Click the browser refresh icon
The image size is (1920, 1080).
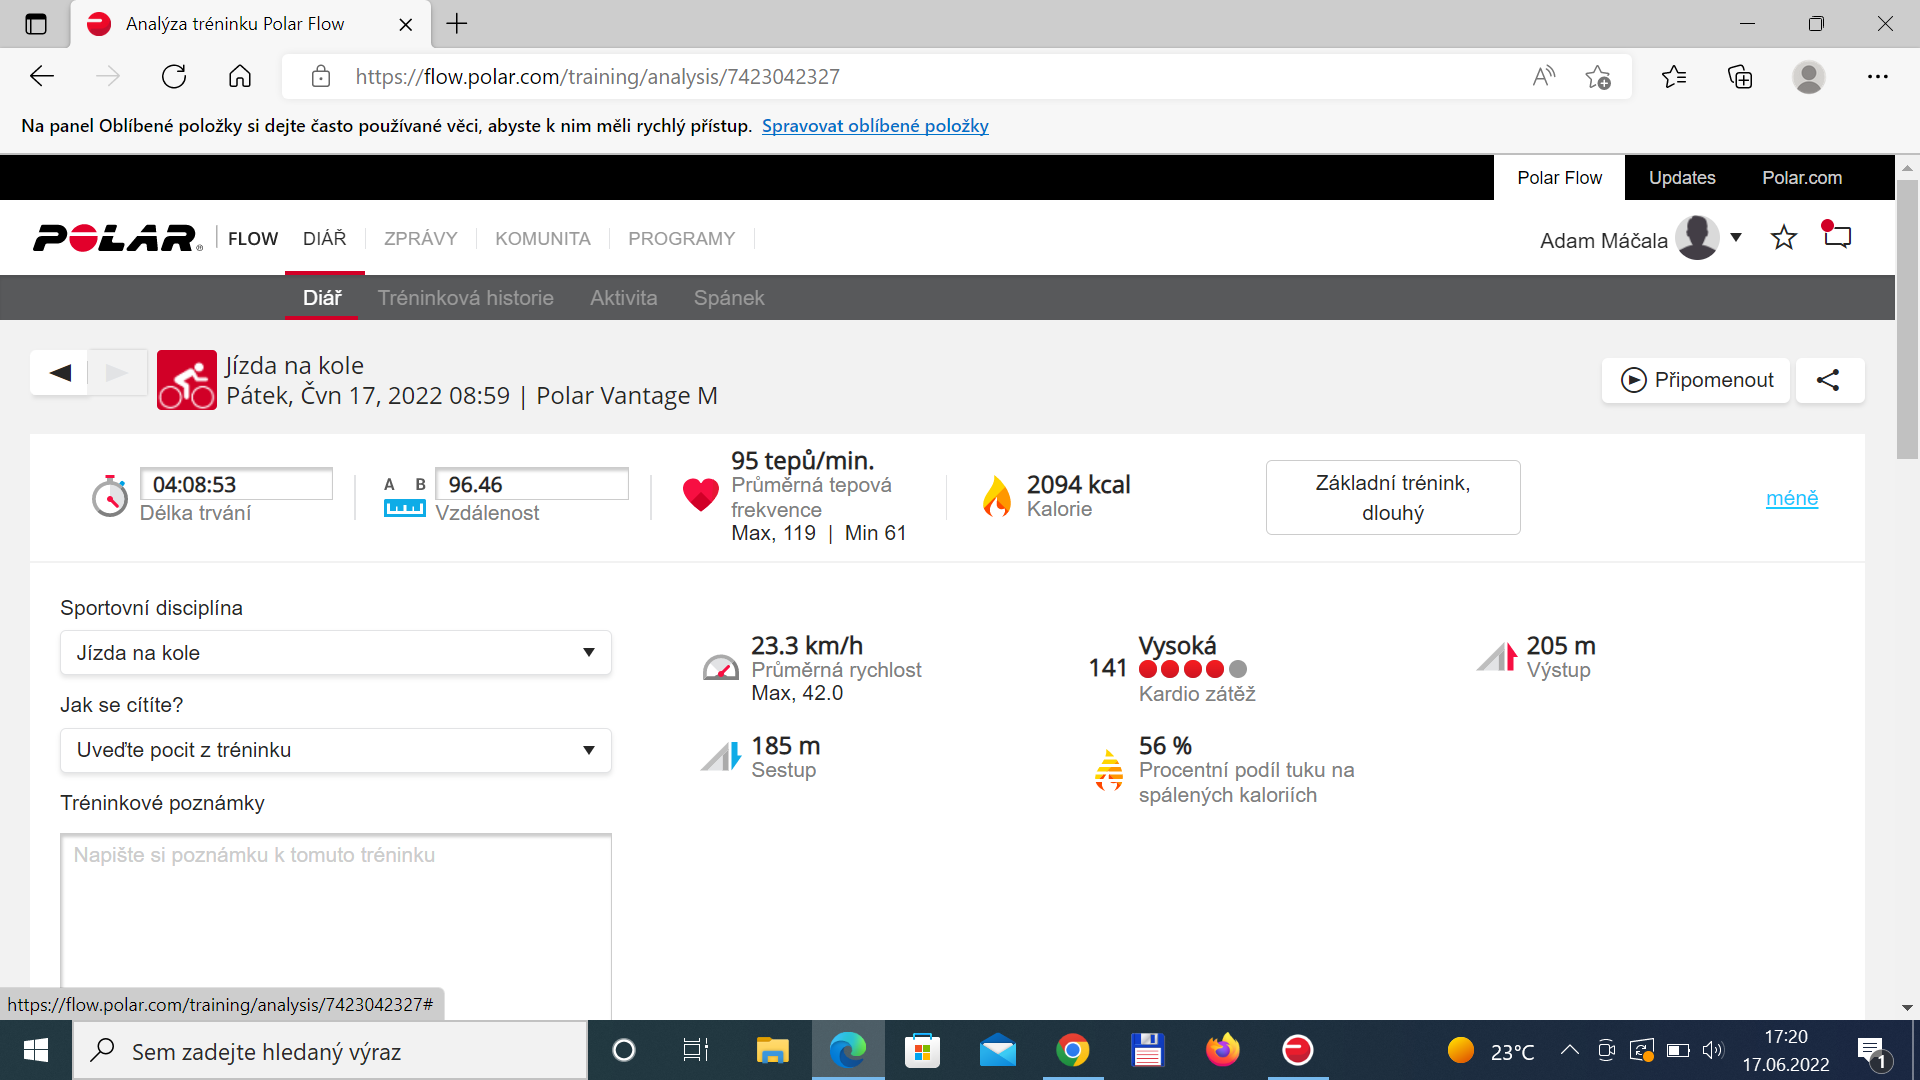[174, 77]
